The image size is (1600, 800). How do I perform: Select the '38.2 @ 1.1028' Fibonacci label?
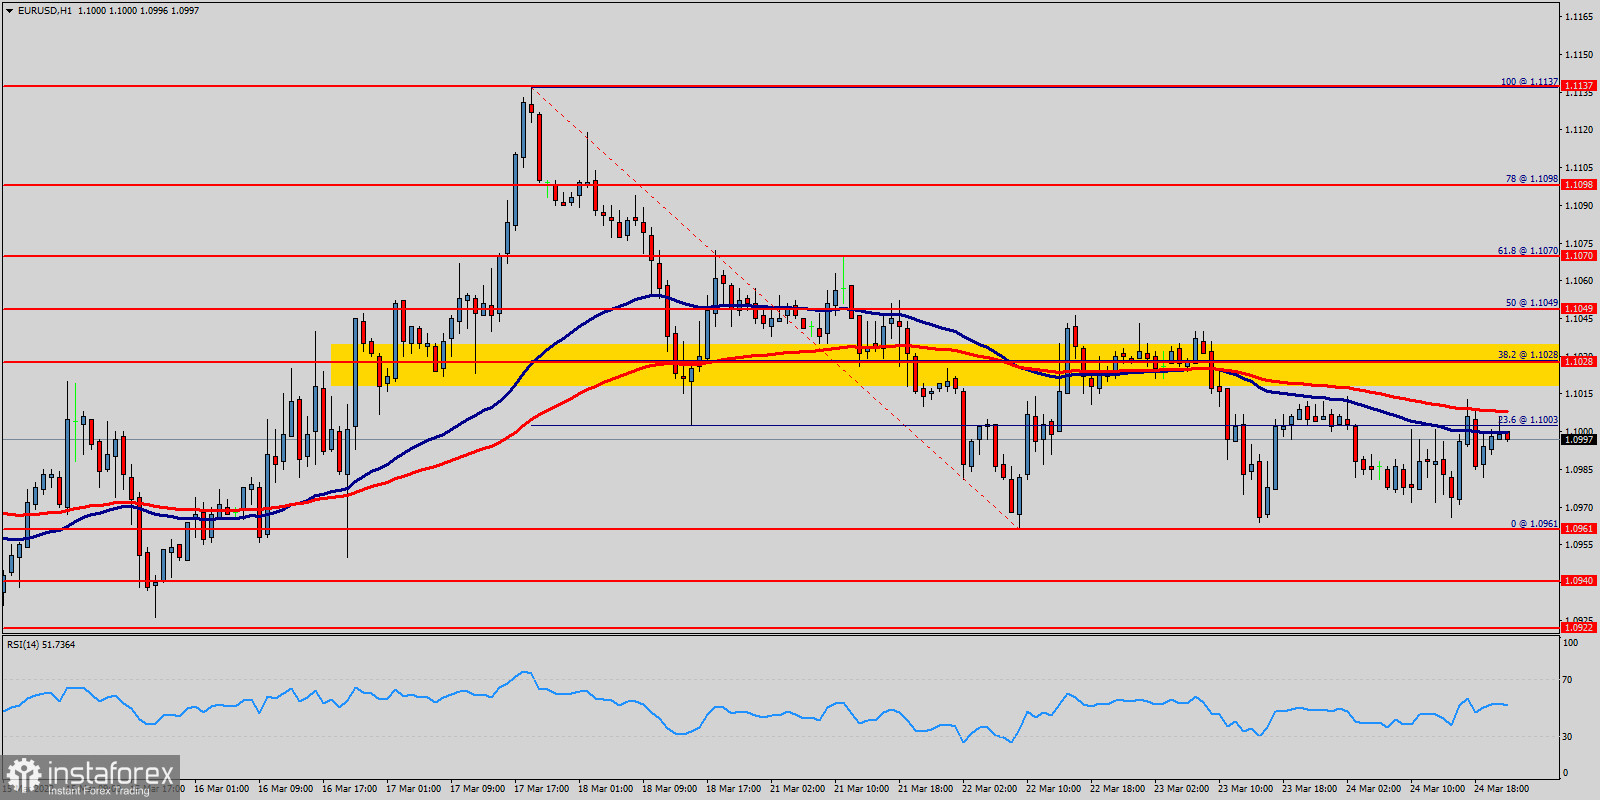tap(1528, 355)
